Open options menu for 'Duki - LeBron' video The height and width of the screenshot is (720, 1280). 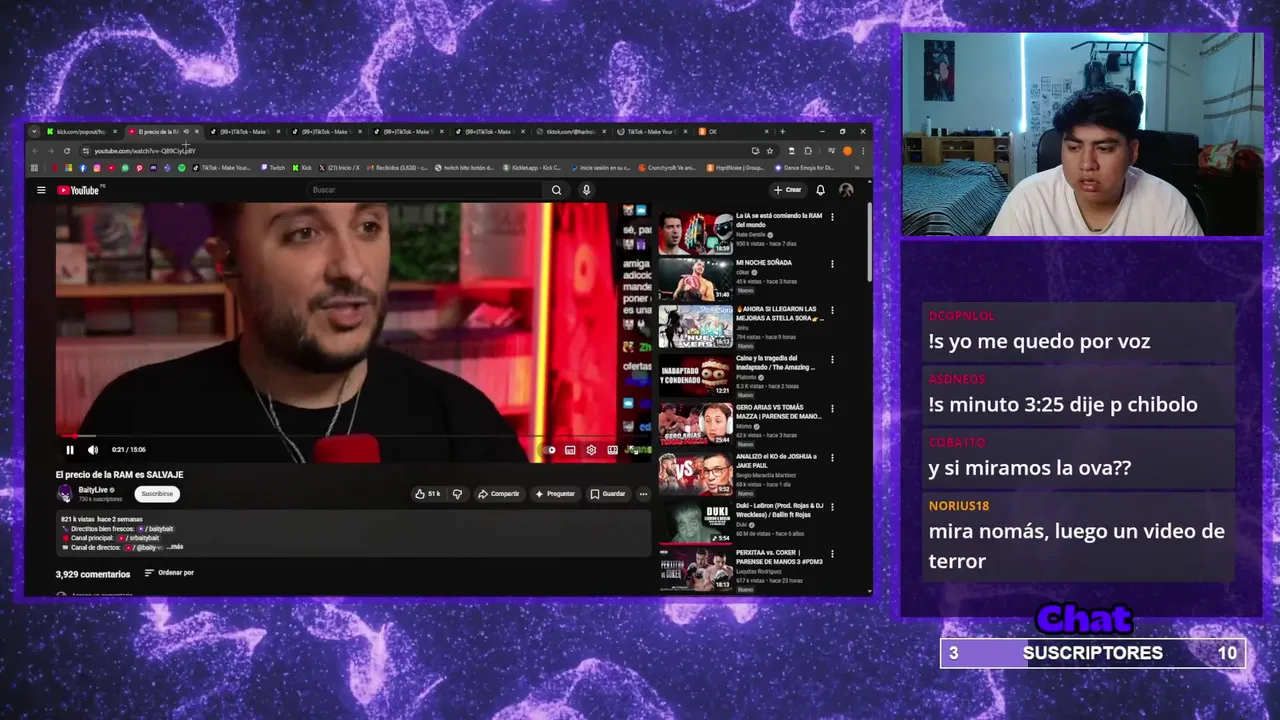[x=832, y=506]
